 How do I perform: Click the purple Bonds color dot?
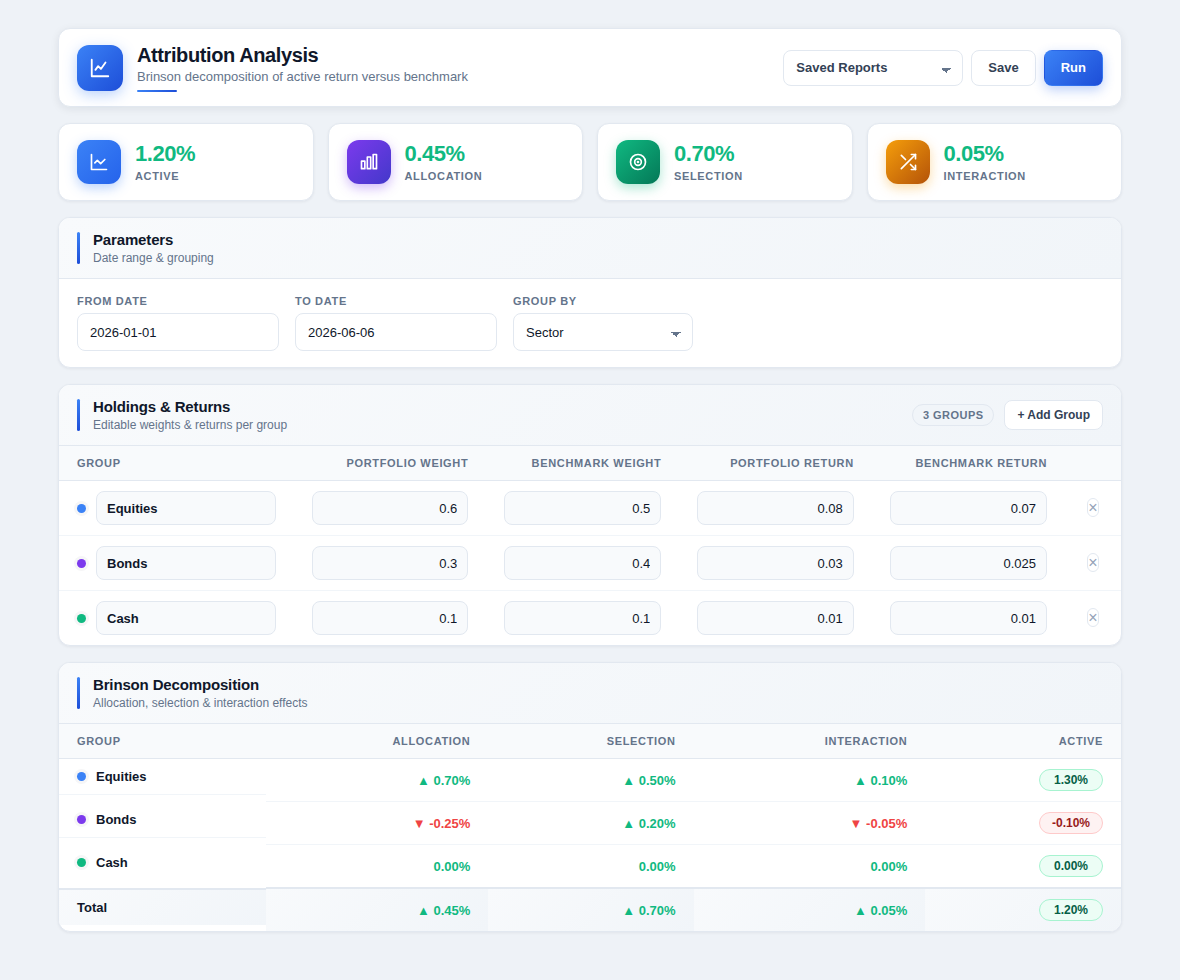coord(81,563)
